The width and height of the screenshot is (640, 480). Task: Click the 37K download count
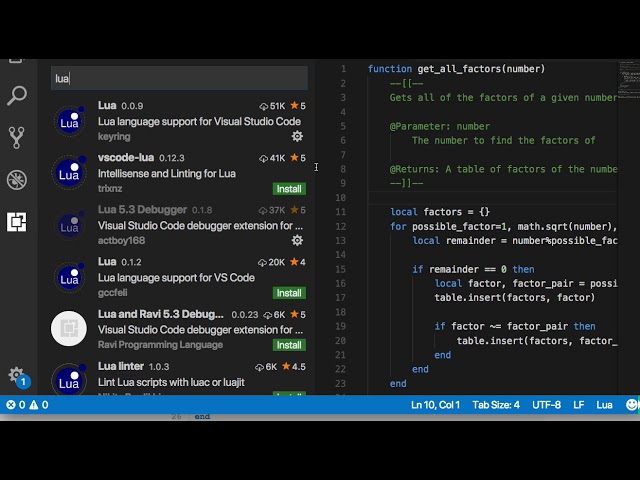272,210
